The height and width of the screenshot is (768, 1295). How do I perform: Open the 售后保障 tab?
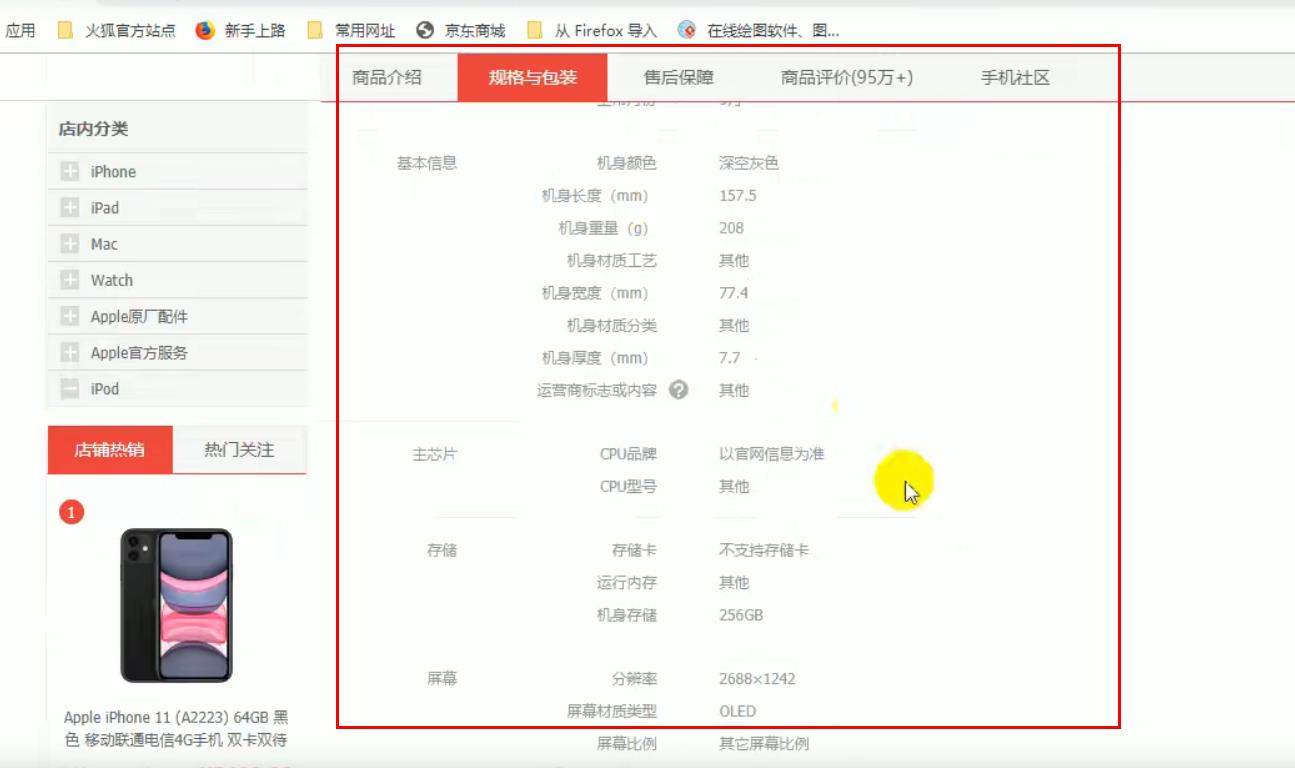tap(679, 77)
